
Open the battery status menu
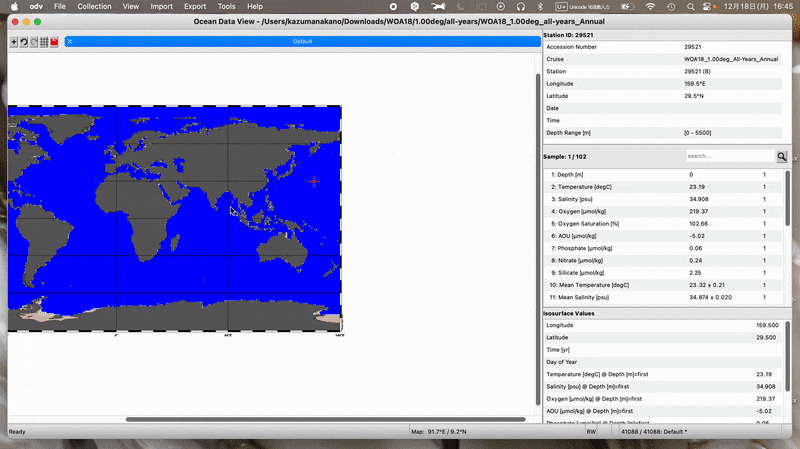[x=627, y=7]
